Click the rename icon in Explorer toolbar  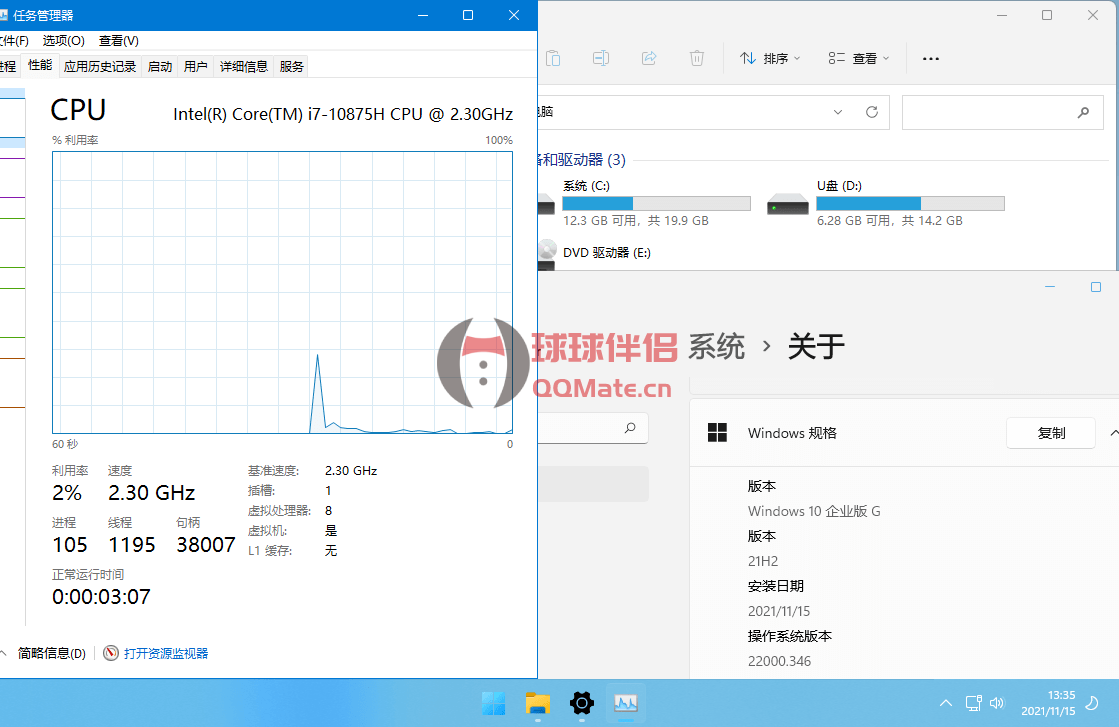[x=601, y=58]
